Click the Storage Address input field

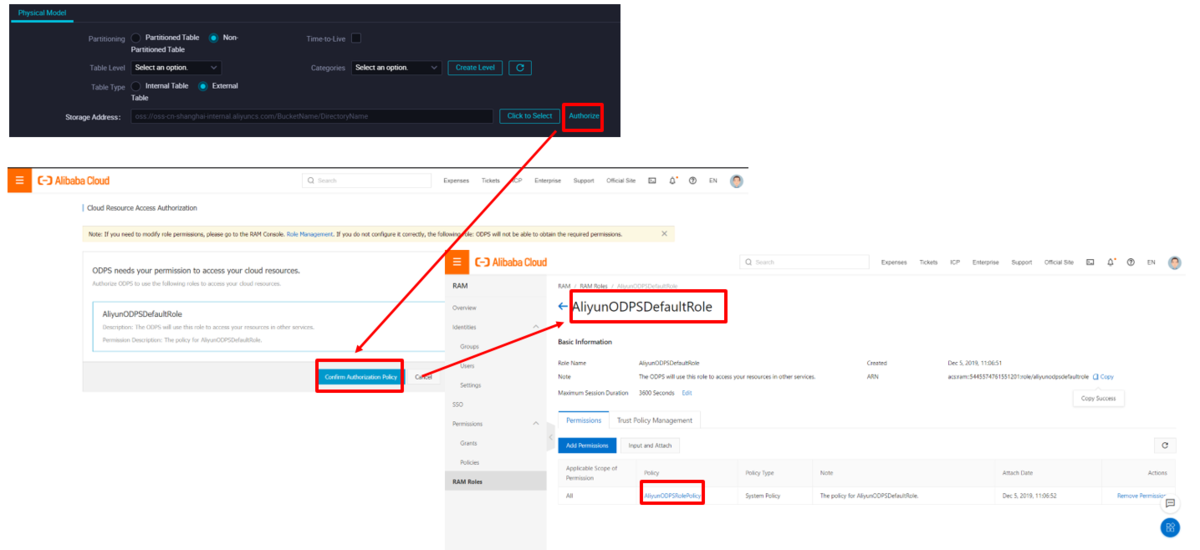pyautogui.click(x=310, y=116)
